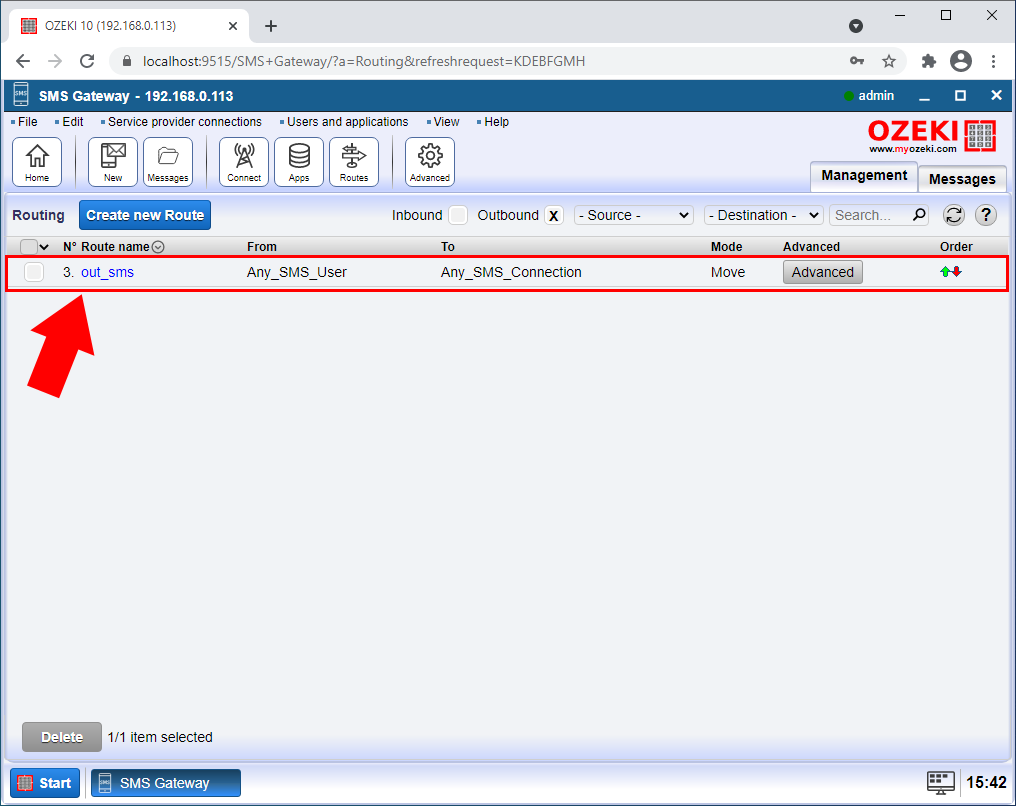Open the Help menu

click(496, 122)
